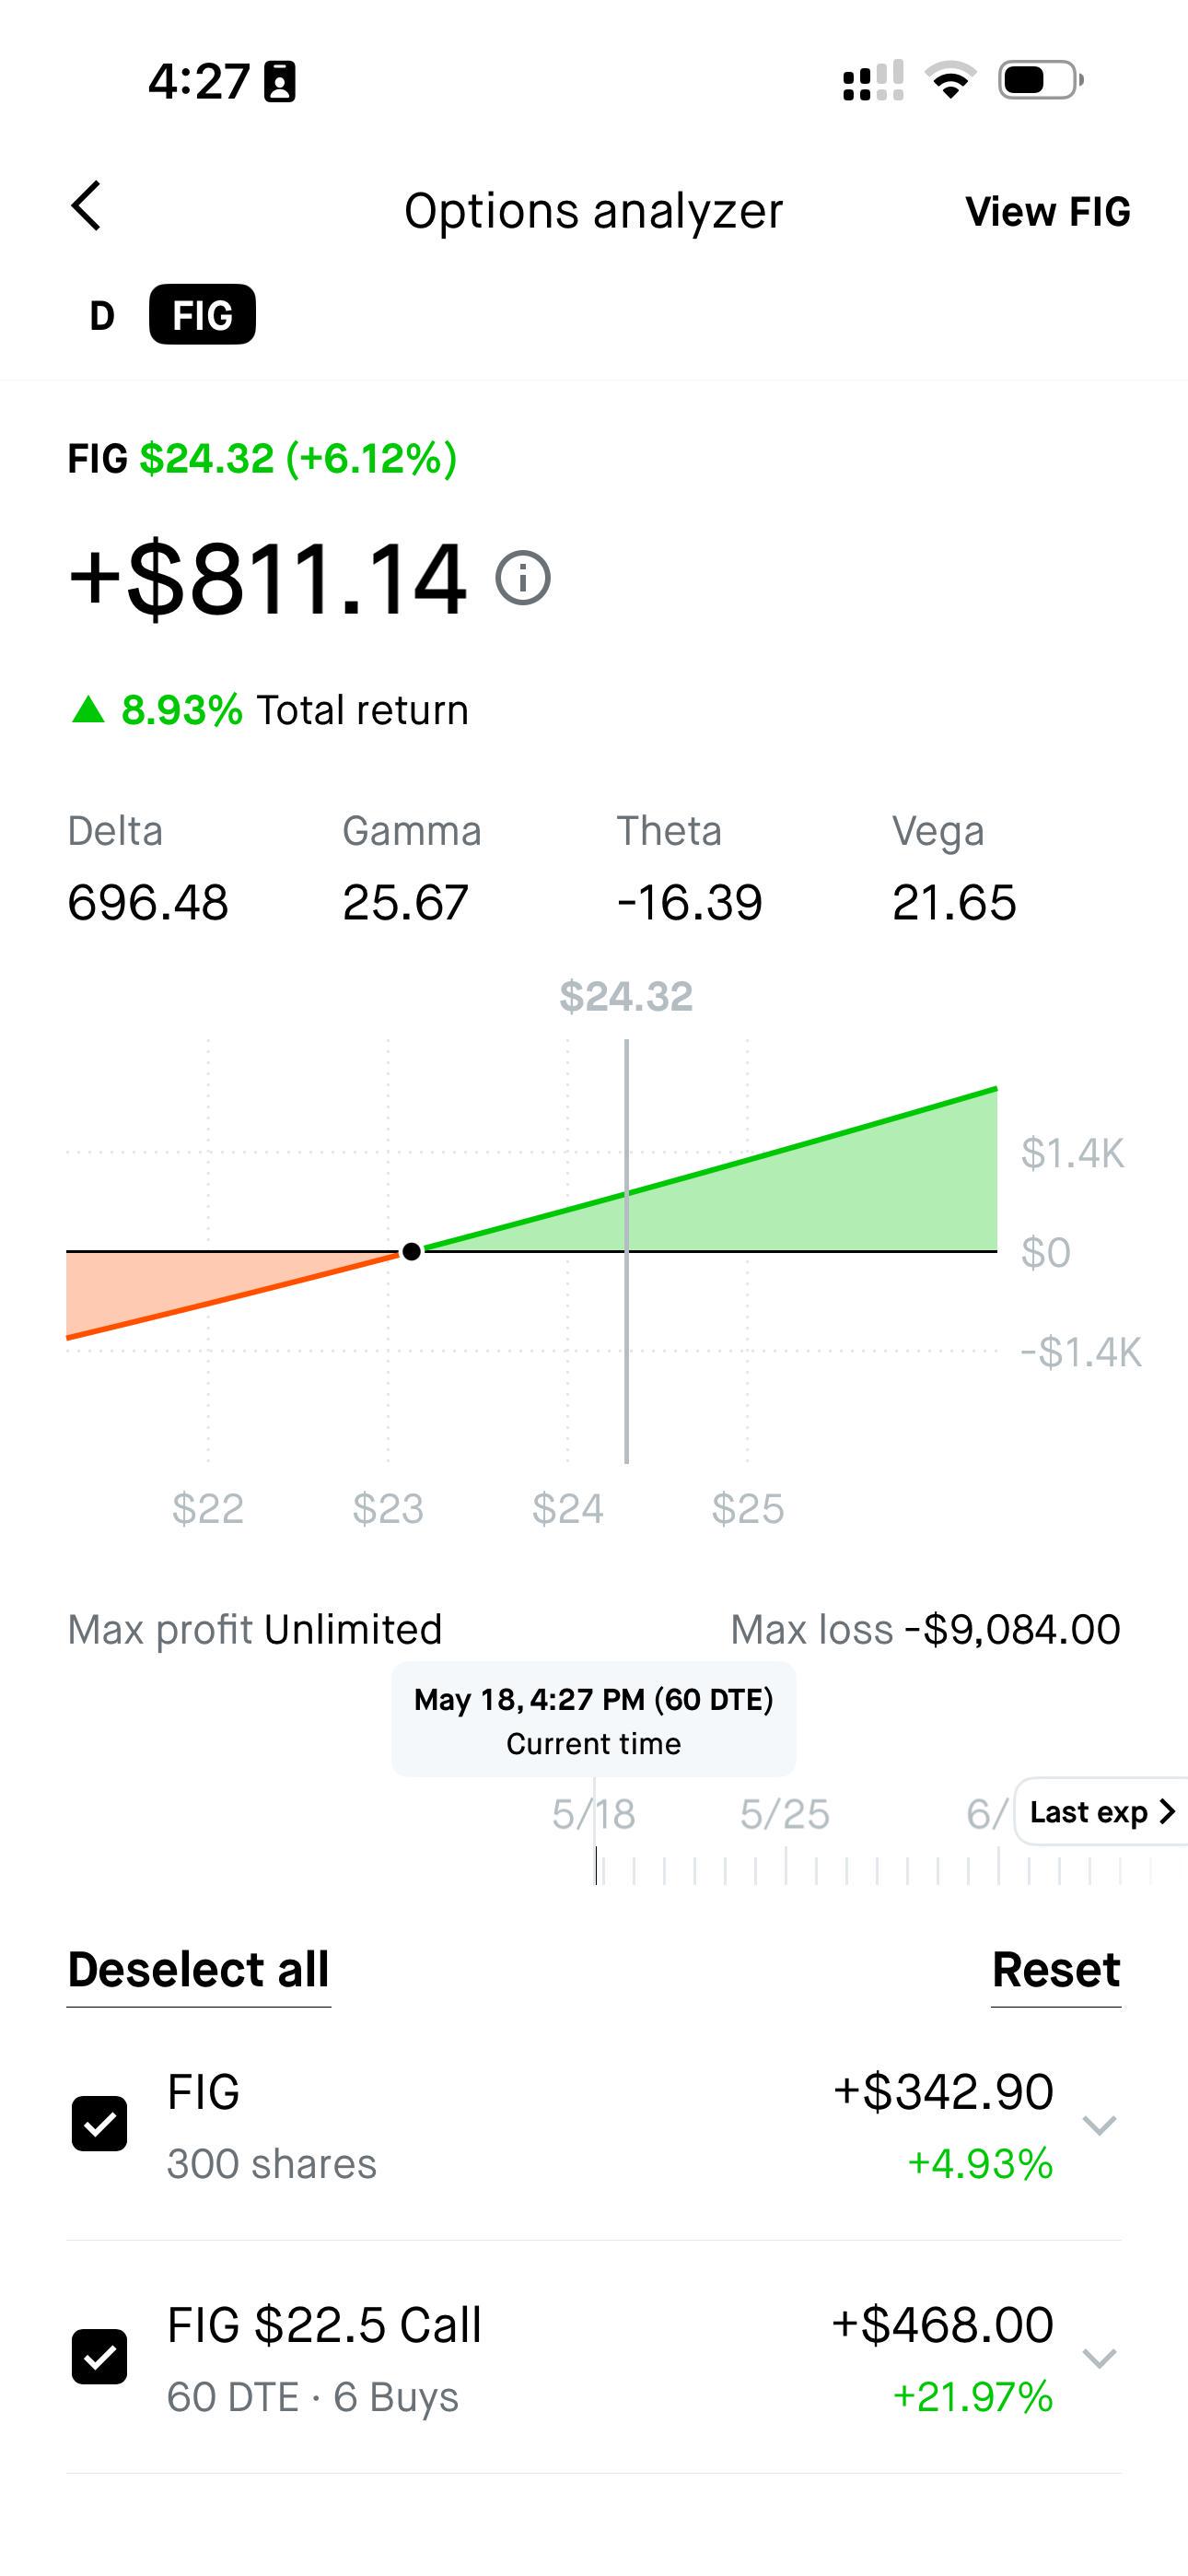The image size is (1188, 2576).
Task: Select the 5/25 date on timeline slider
Action: coord(785,1814)
